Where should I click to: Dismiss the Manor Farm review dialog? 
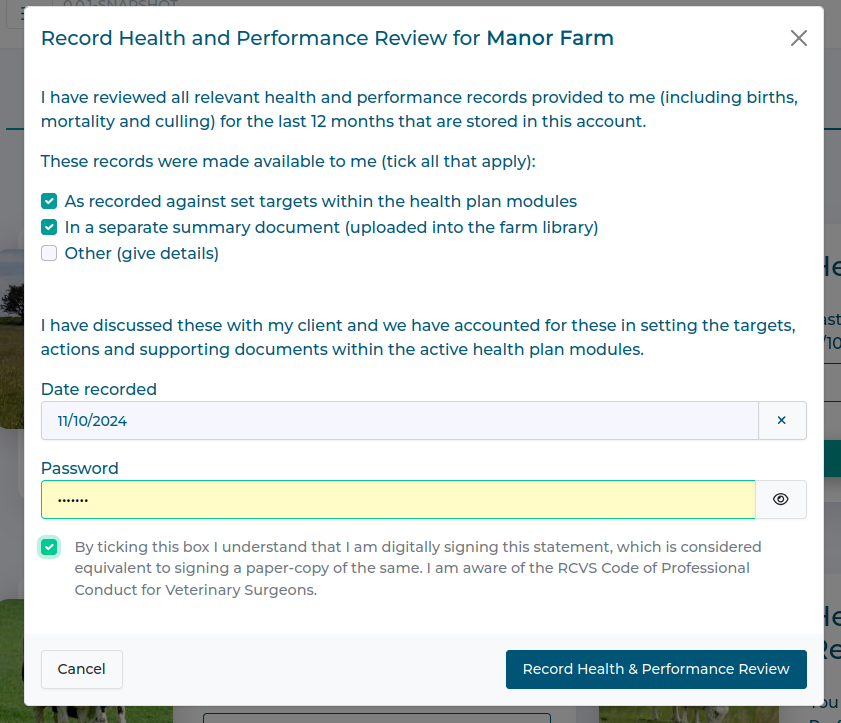[798, 38]
